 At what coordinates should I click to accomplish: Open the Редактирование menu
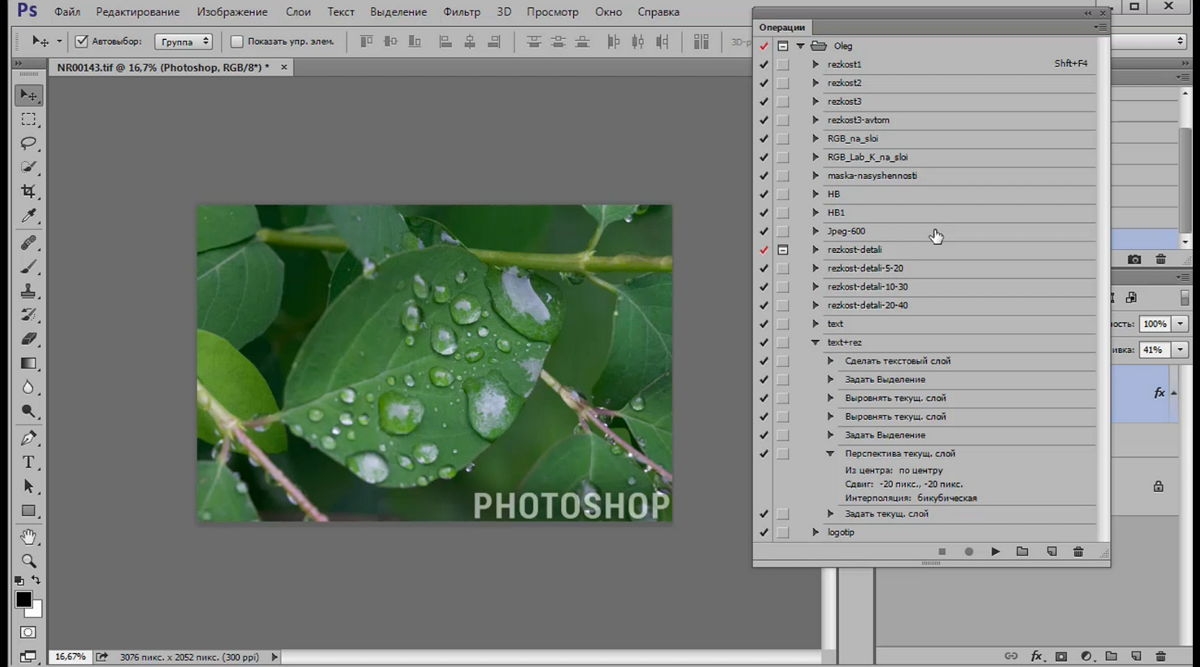tap(138, 12)
